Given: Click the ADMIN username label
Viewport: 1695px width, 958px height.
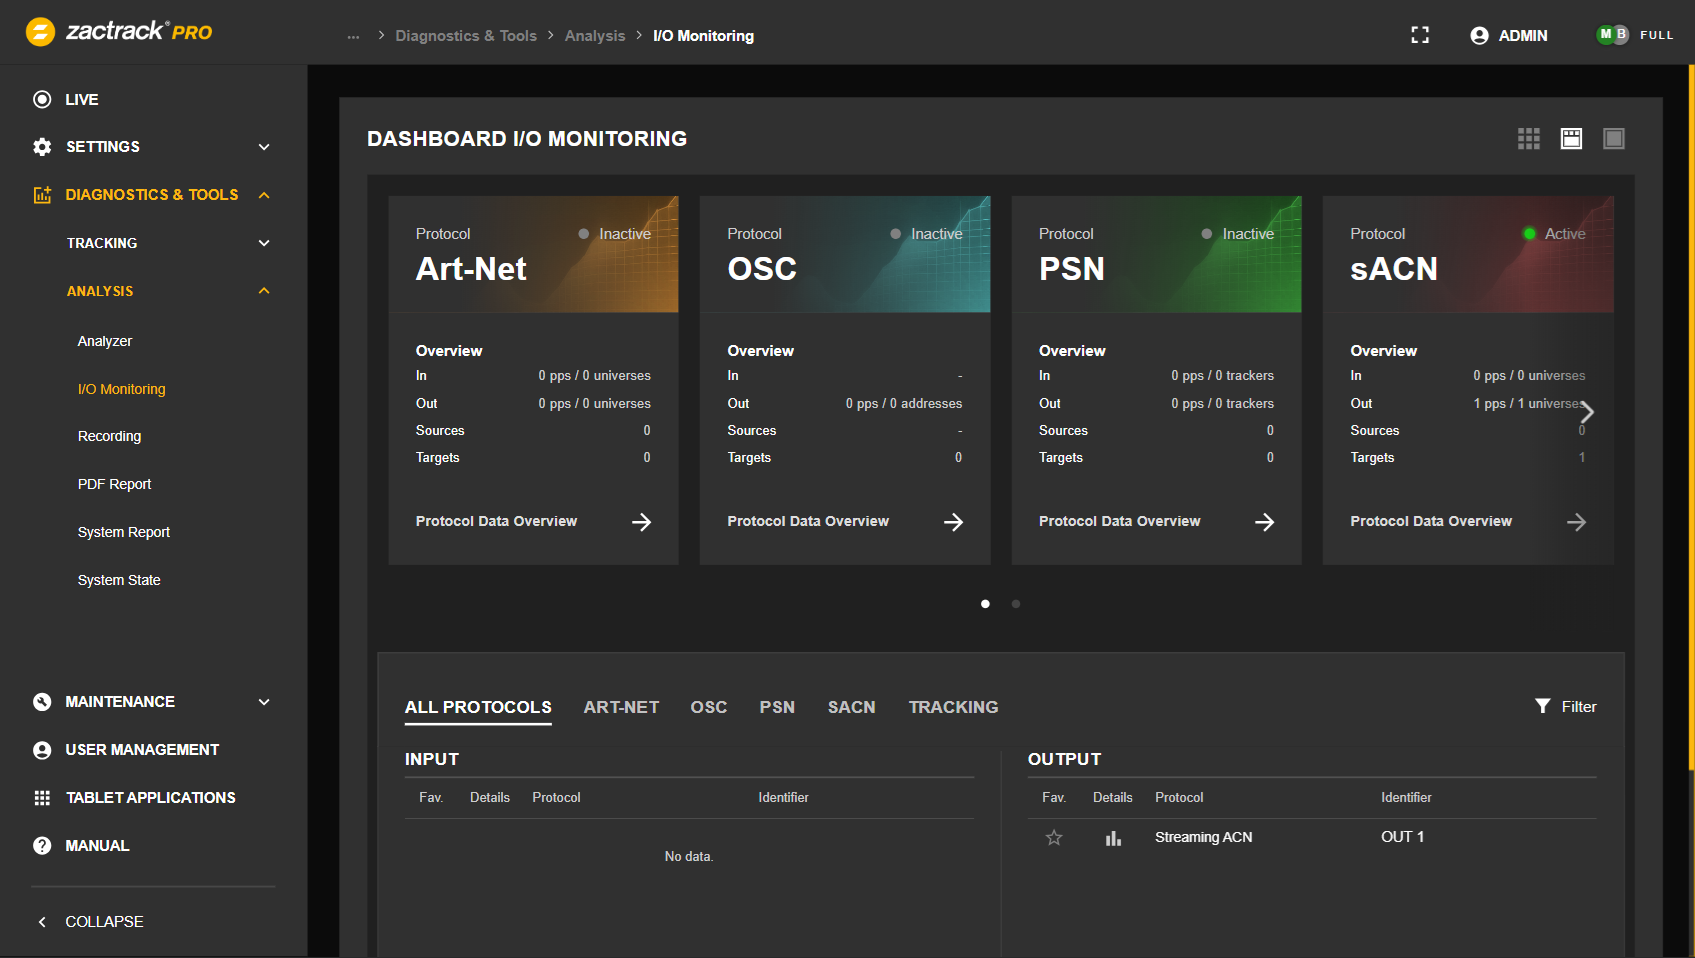Looking at the screenshot, I should [x=1523, y=36].
